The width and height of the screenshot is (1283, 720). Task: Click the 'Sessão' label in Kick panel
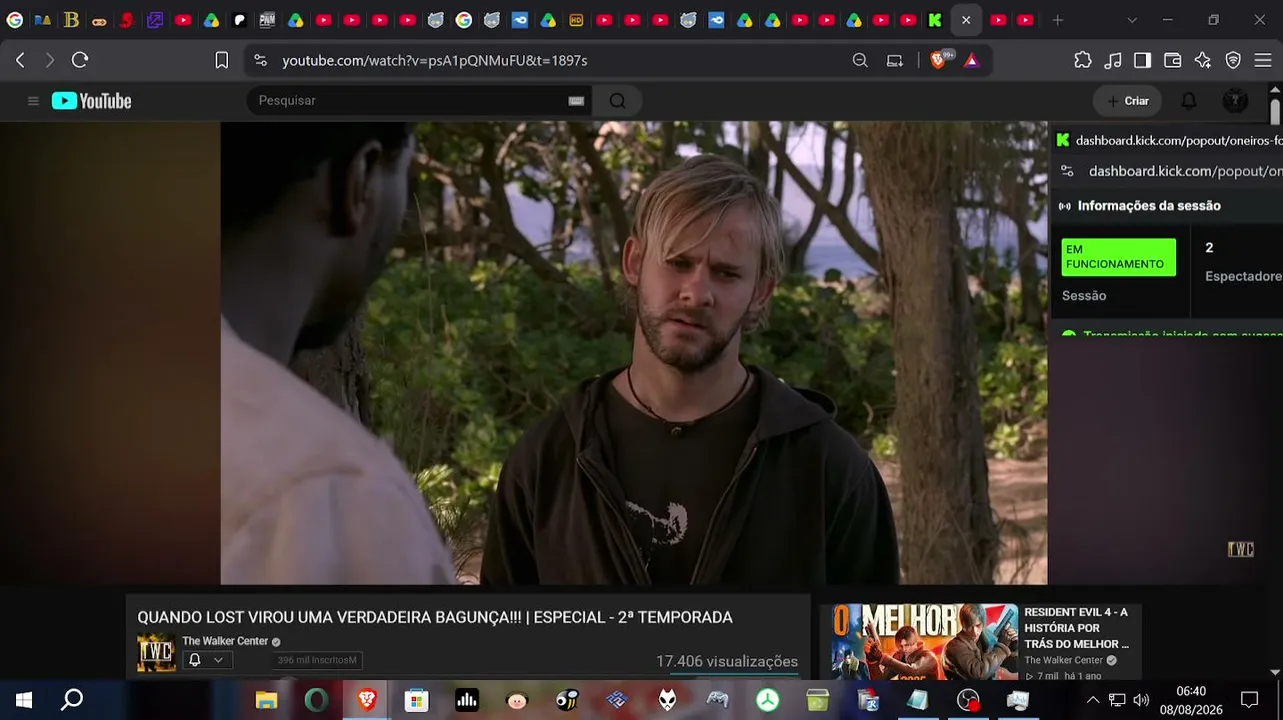(x=1084, y=296)
